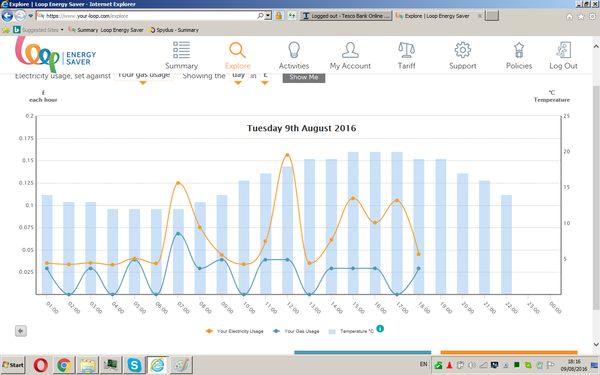Click the Log Out door icon
This screenshot has height=375, width=600.
pos(563,50)
